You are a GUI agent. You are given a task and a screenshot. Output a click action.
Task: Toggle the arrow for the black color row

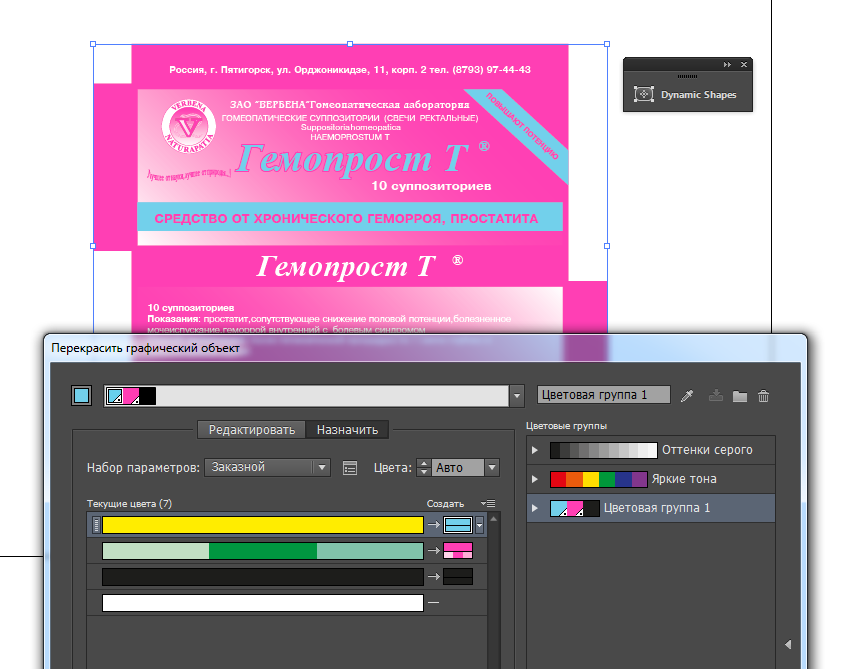tap(433, 576)
